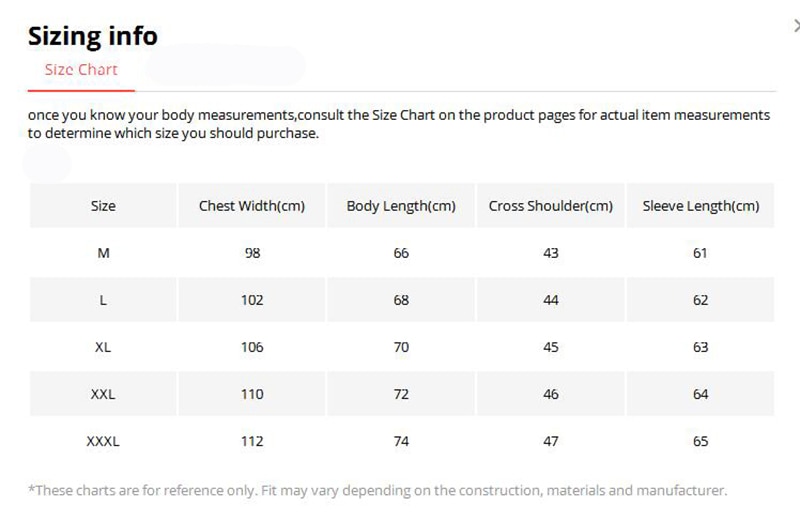
Task: Select the XXL size row label
Action: click(103, 394)
